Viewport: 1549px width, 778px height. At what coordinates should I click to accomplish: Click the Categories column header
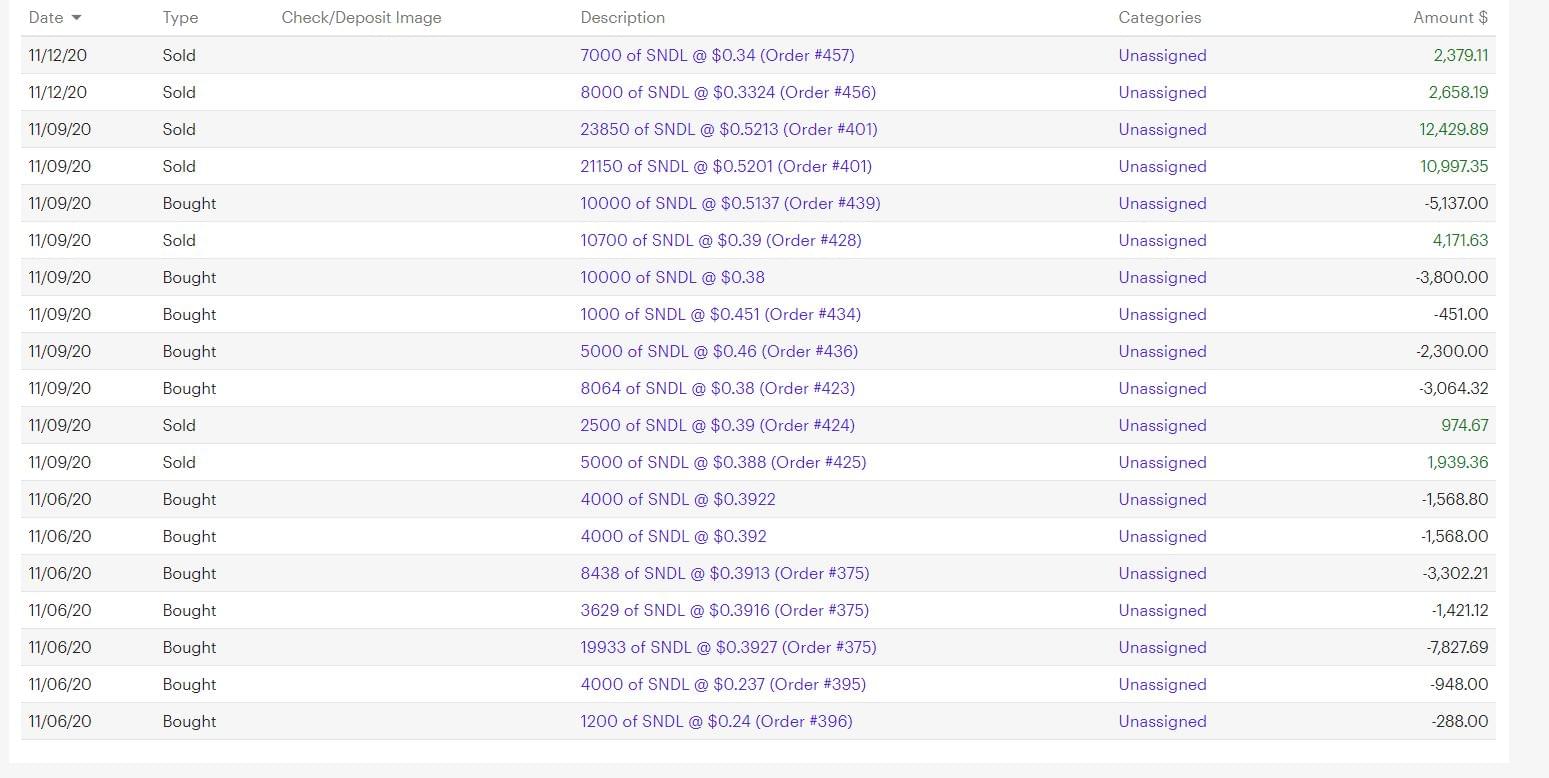[x=1159, y=18]
